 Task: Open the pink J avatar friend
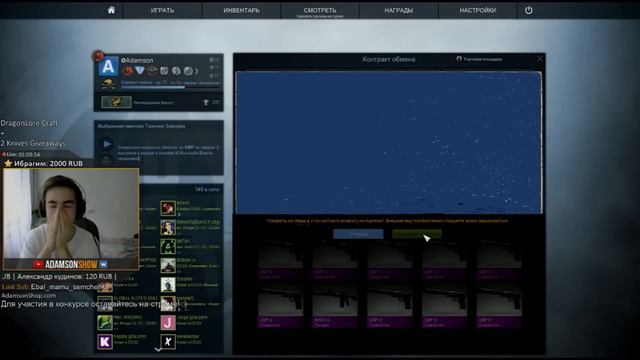tap(168, 322)
